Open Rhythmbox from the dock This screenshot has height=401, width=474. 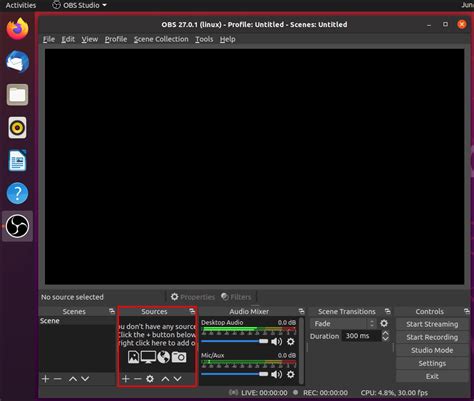tap(17, 127)
